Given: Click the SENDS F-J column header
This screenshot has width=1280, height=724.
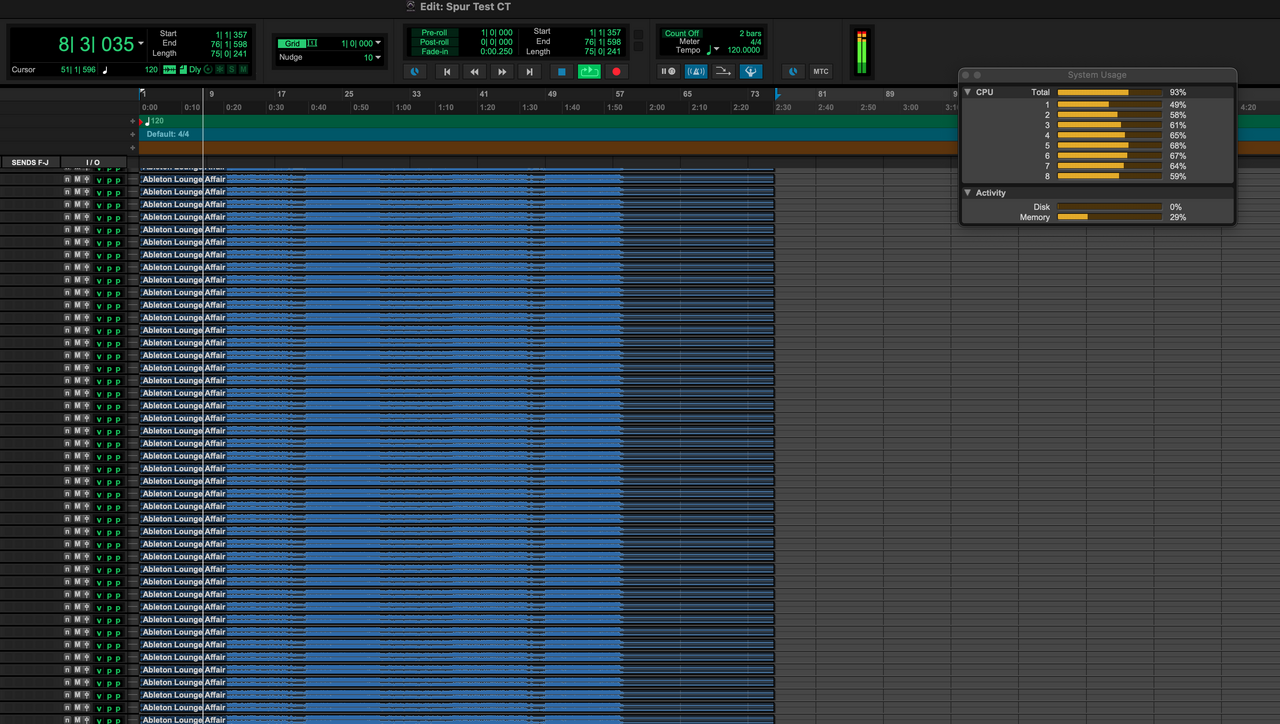Looking at the screenshot, I should 30,162.
